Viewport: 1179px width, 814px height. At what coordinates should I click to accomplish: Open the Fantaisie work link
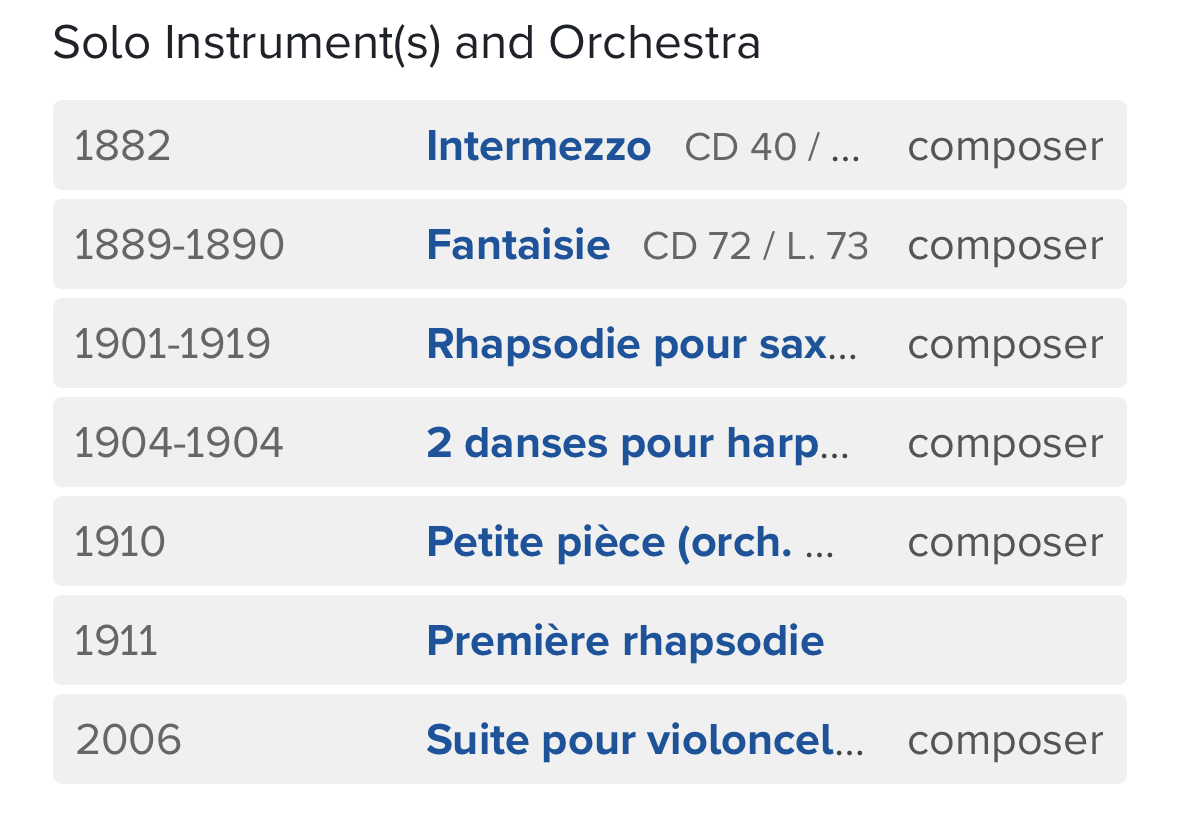[518, 245]
